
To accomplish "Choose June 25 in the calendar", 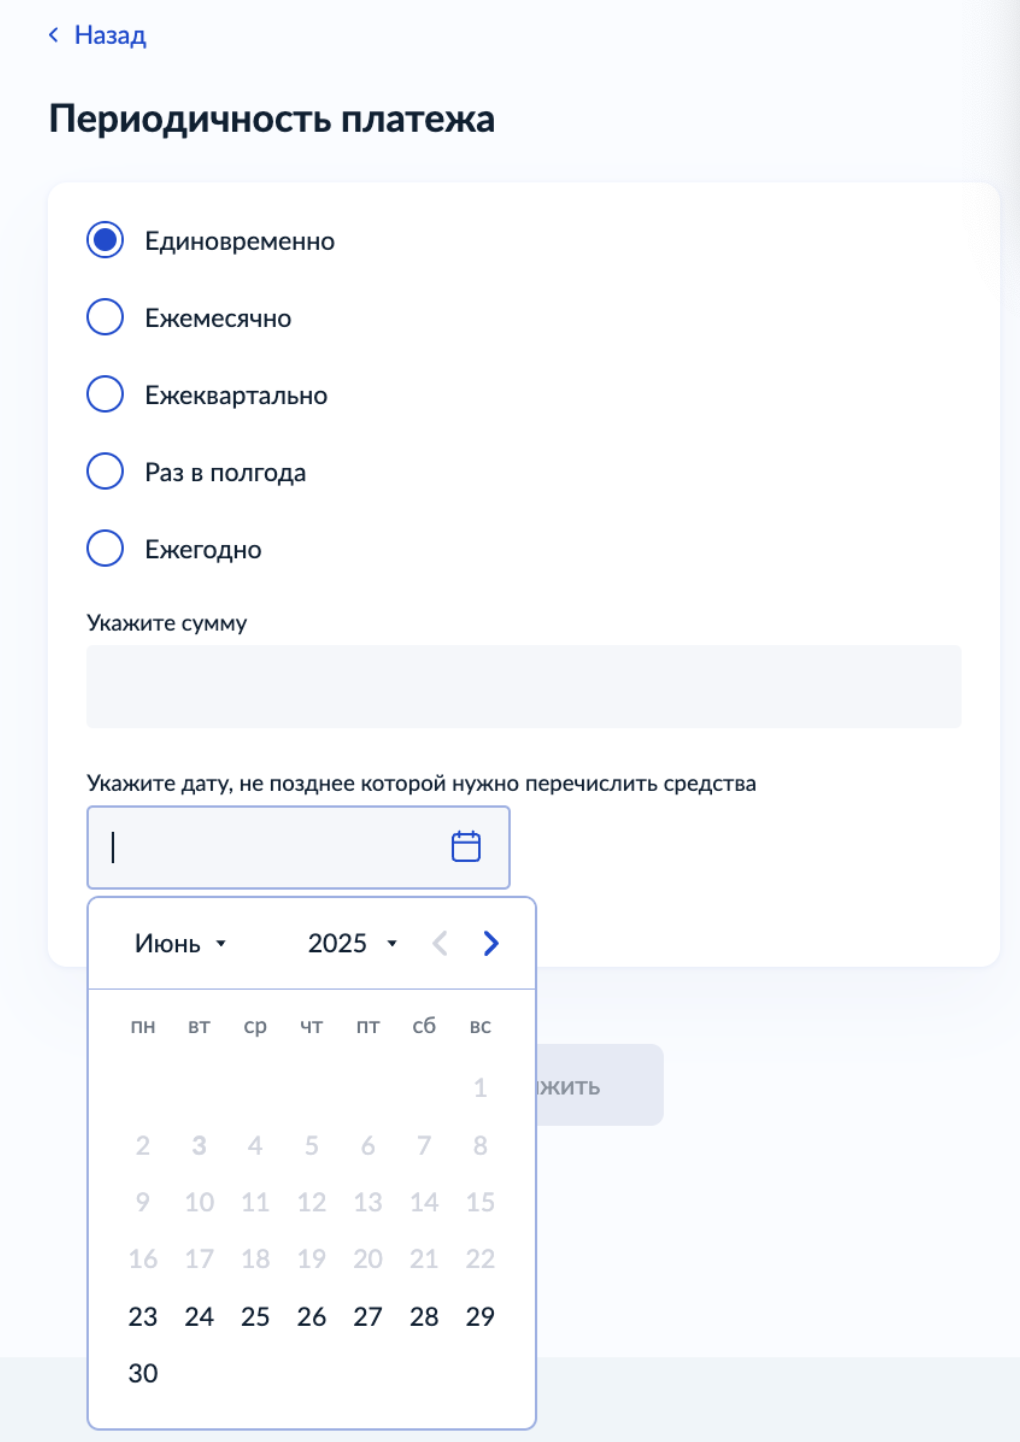I will click(255, 1316).
